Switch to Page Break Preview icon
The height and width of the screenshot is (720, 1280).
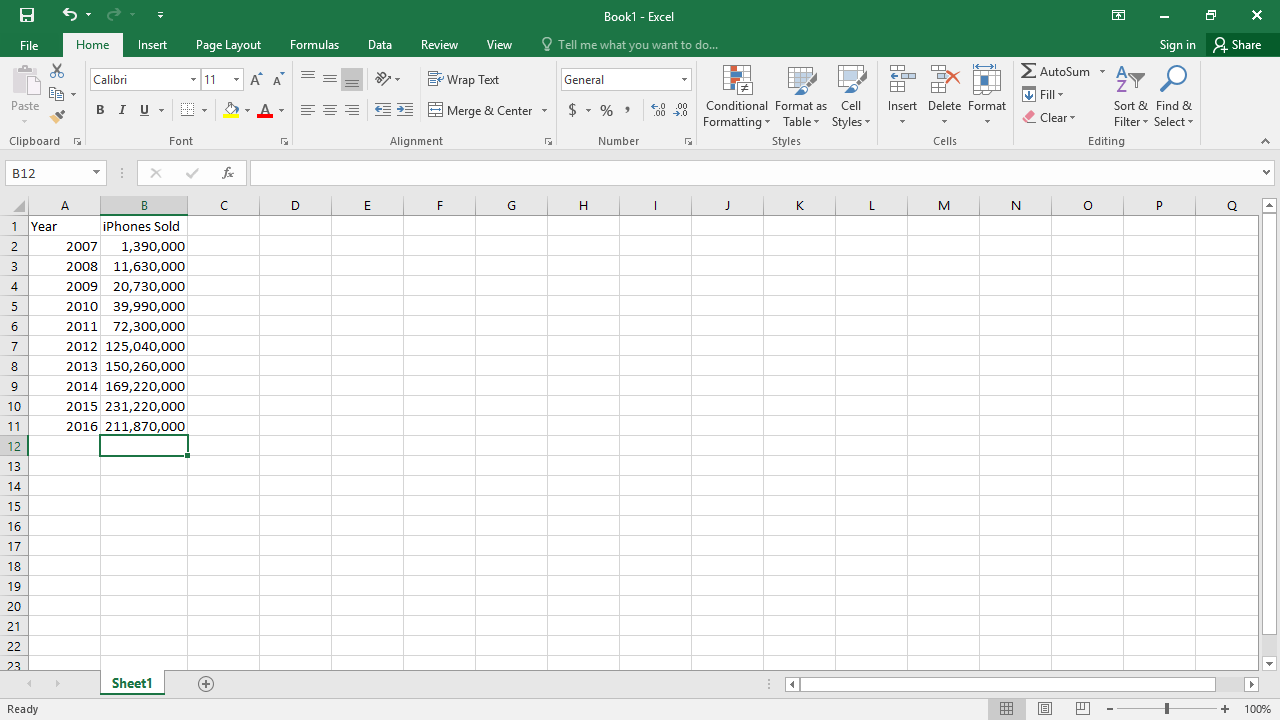pyautogui.click(x=1083, y=709)
